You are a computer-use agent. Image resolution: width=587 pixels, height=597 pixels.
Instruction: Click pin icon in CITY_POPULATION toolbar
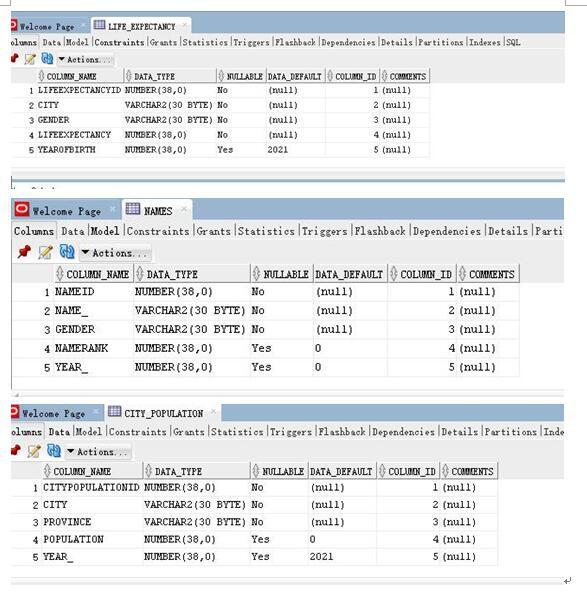click(x=16, y=450)
